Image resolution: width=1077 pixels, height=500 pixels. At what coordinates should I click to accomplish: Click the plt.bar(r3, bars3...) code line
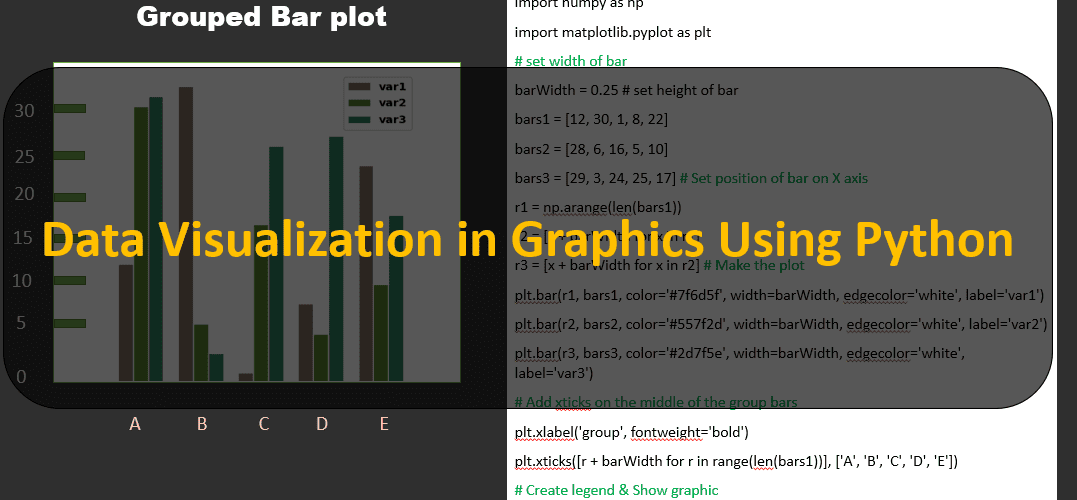(740, 363)
